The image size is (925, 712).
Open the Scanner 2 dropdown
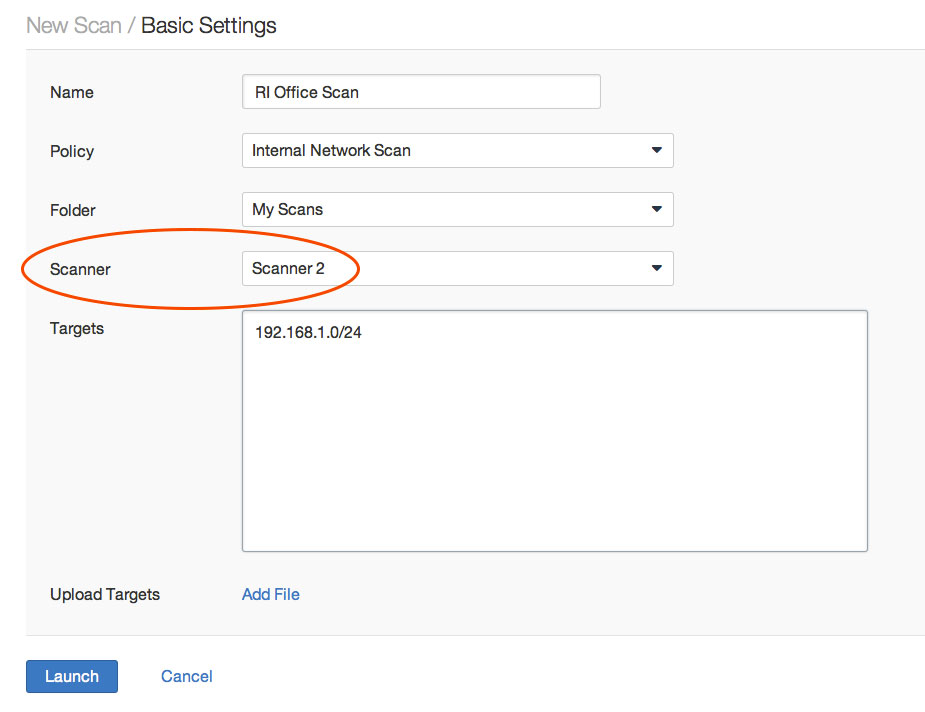pyautogui.click(x=458, y=268)
